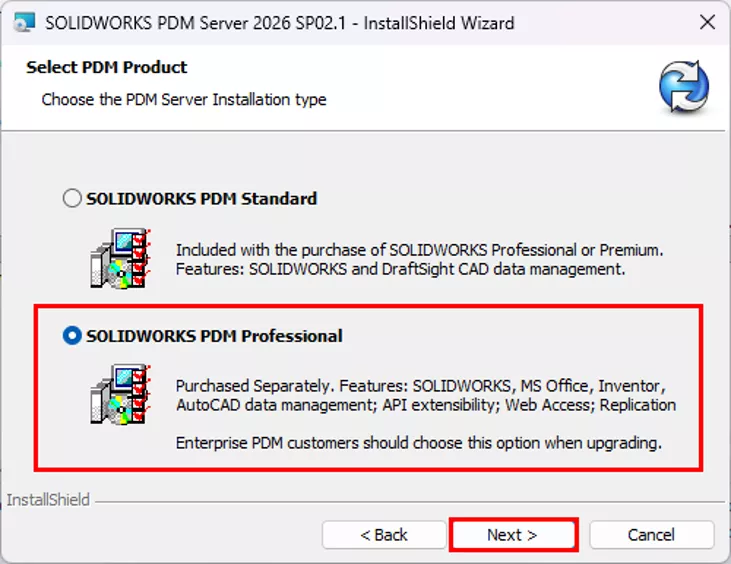
Task: Click the PDM Standard installer icon
Action: point(121,259)
